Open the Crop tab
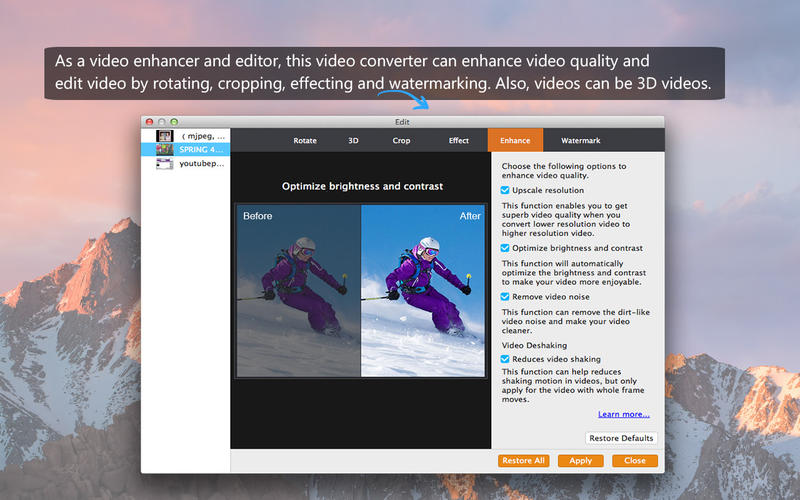800x500 pixels. pos(401,141)
